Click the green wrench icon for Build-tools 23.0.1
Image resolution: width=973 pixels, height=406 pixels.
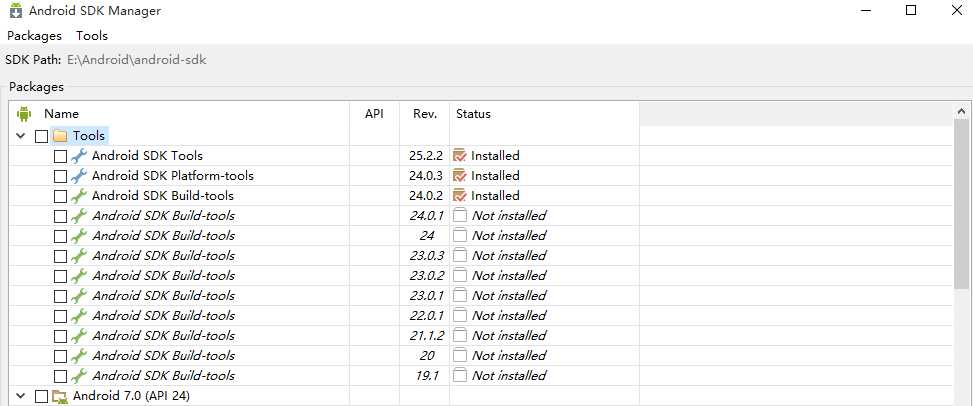[78, 295]
